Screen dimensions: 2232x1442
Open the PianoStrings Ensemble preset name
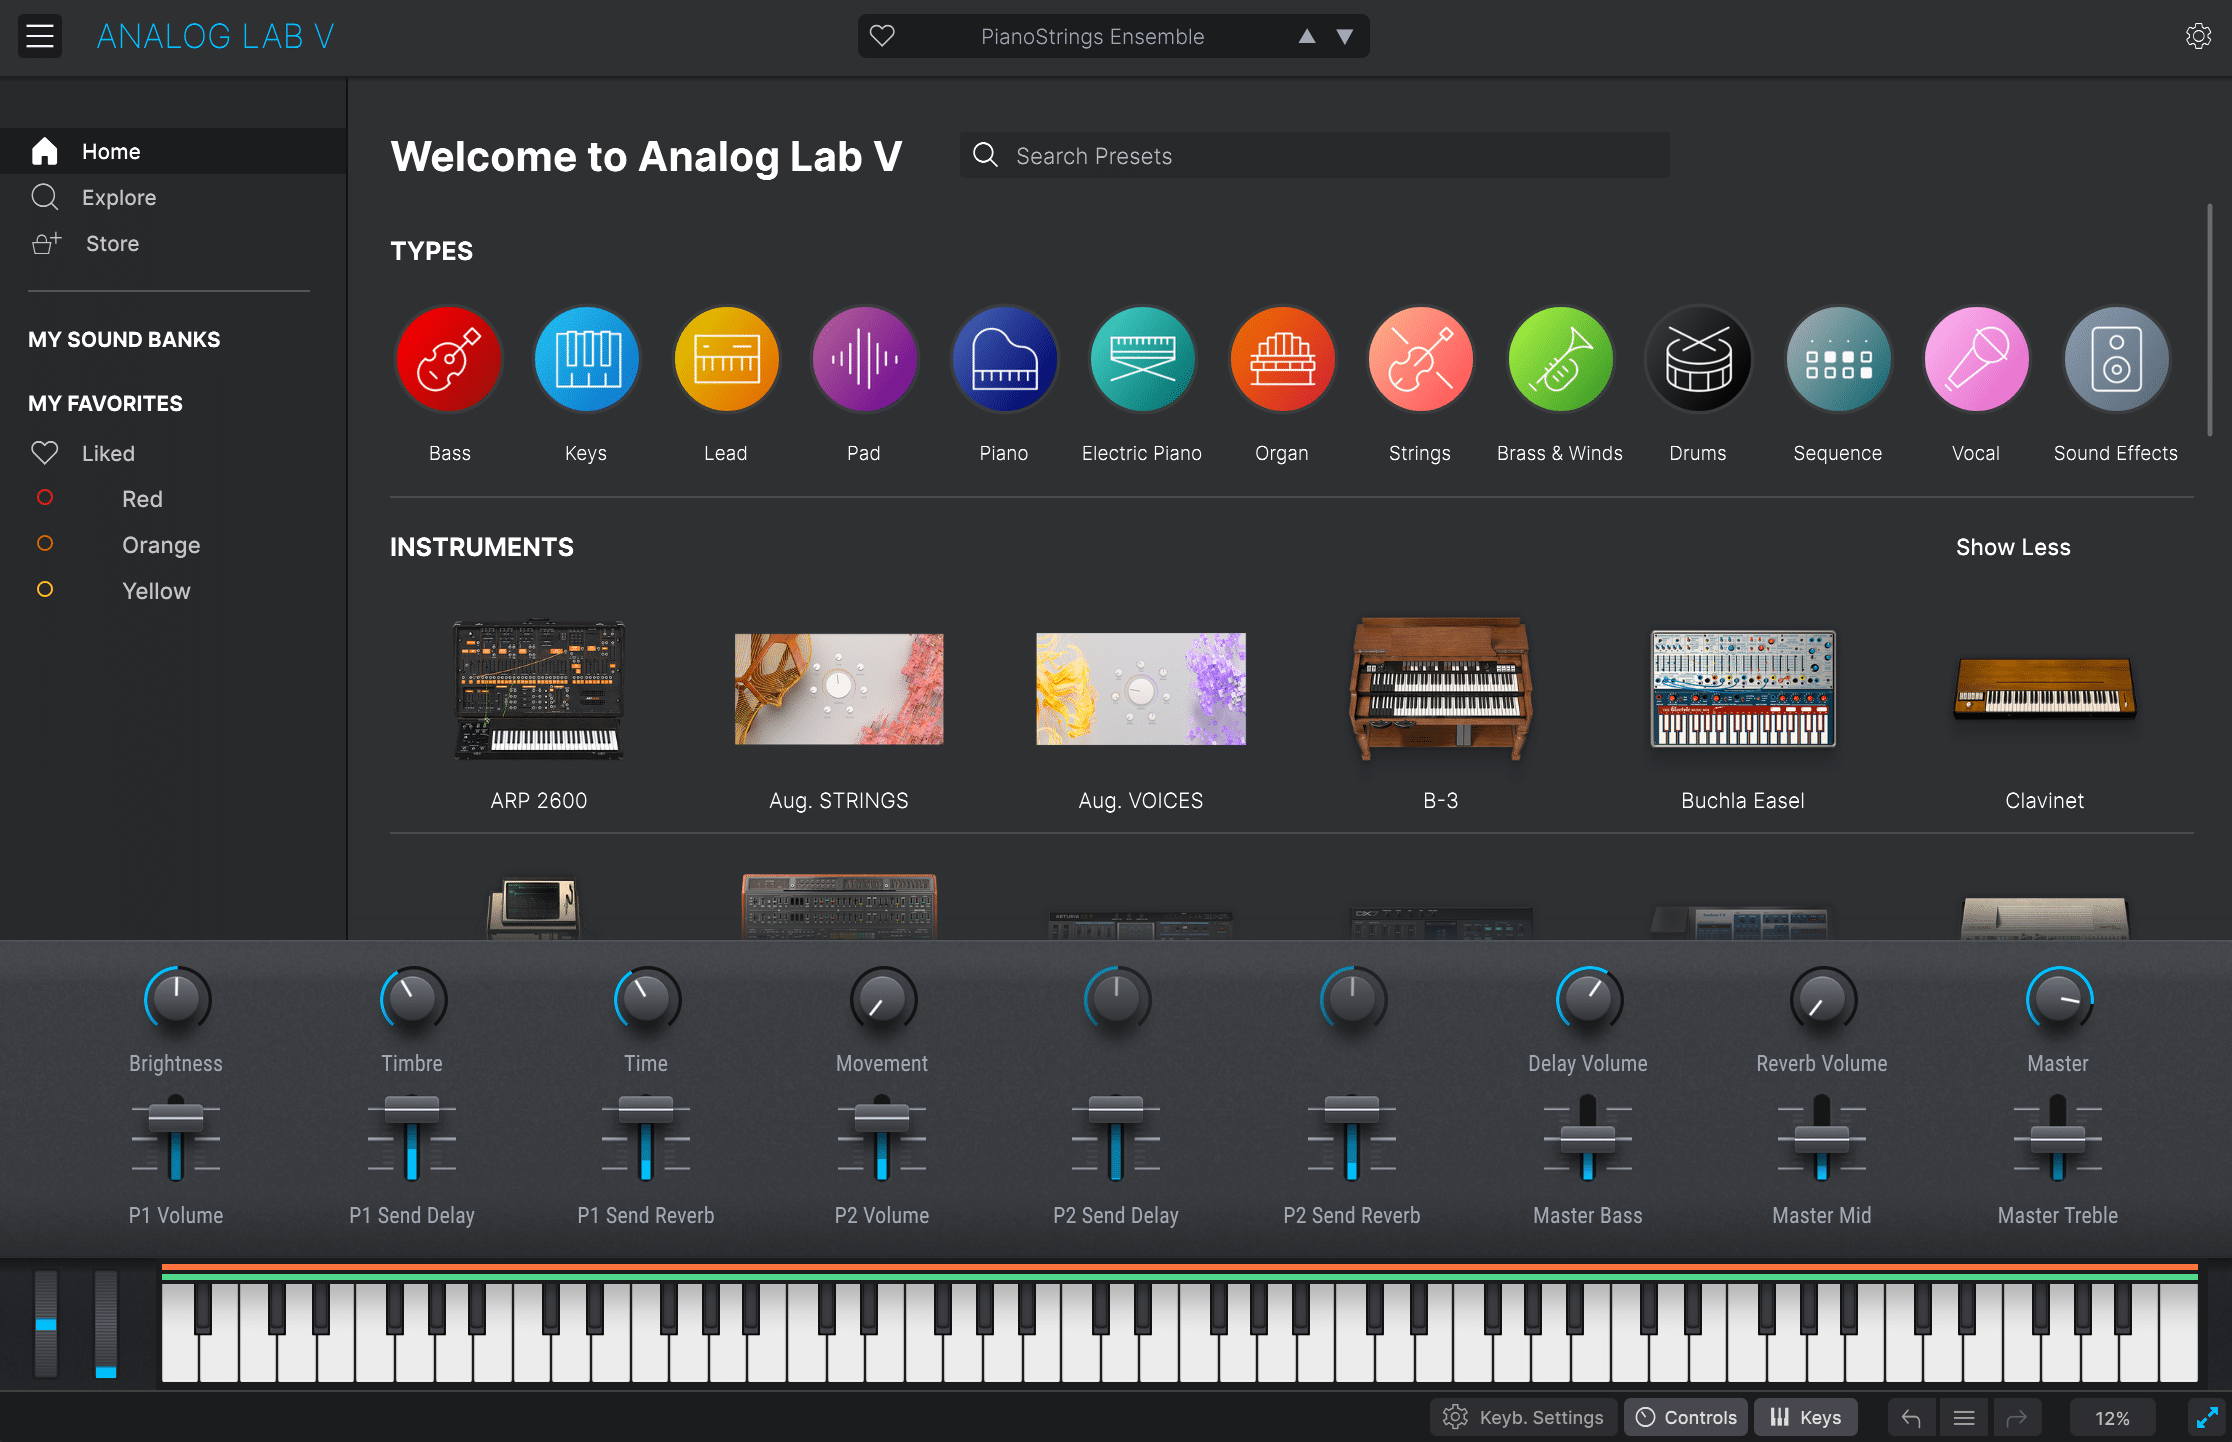(1092, 36)
